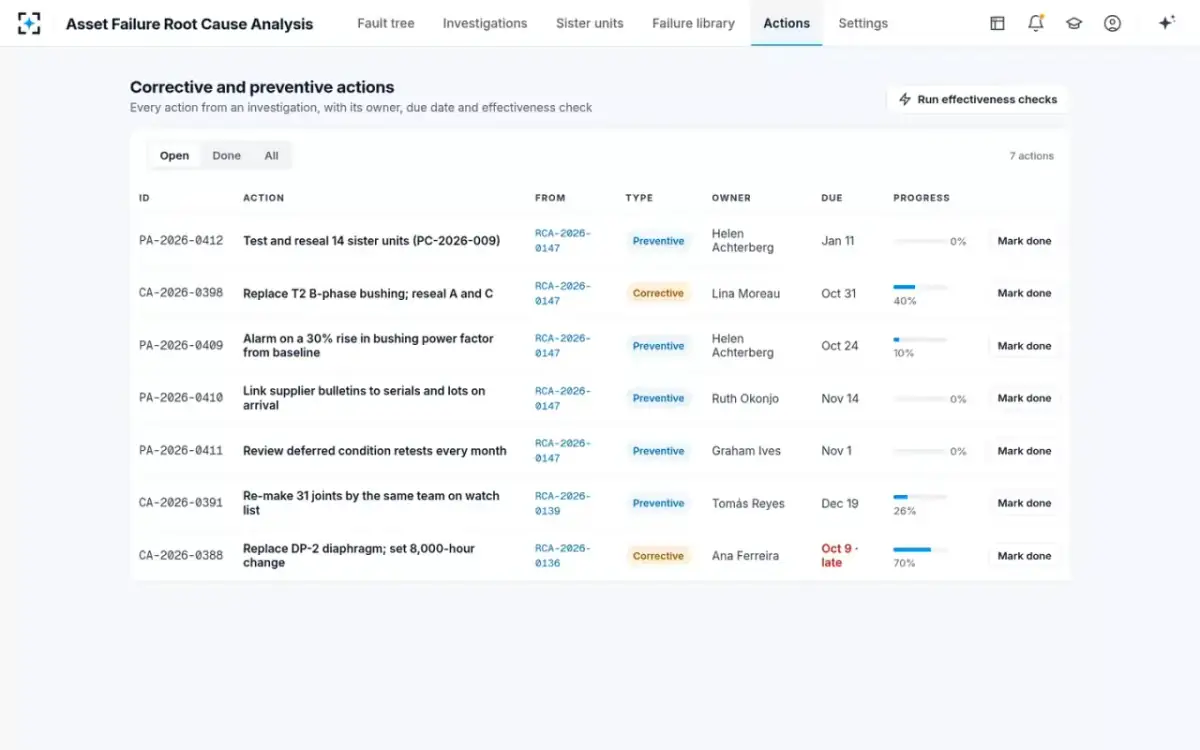Mark CA-2026-0388 as done
This screenshot has height=750, width=1200.
click(1024, 556)
